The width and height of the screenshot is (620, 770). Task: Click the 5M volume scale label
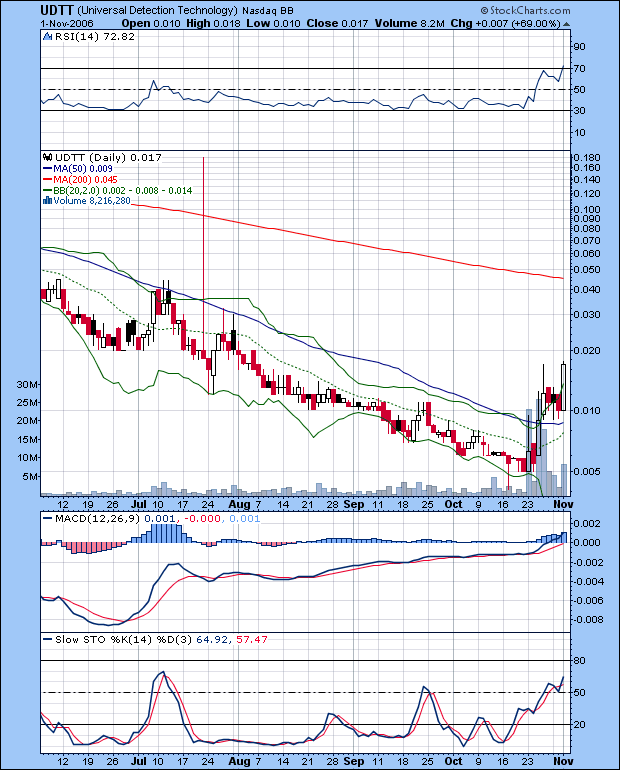pyautogui.click(x=30, y=477)
